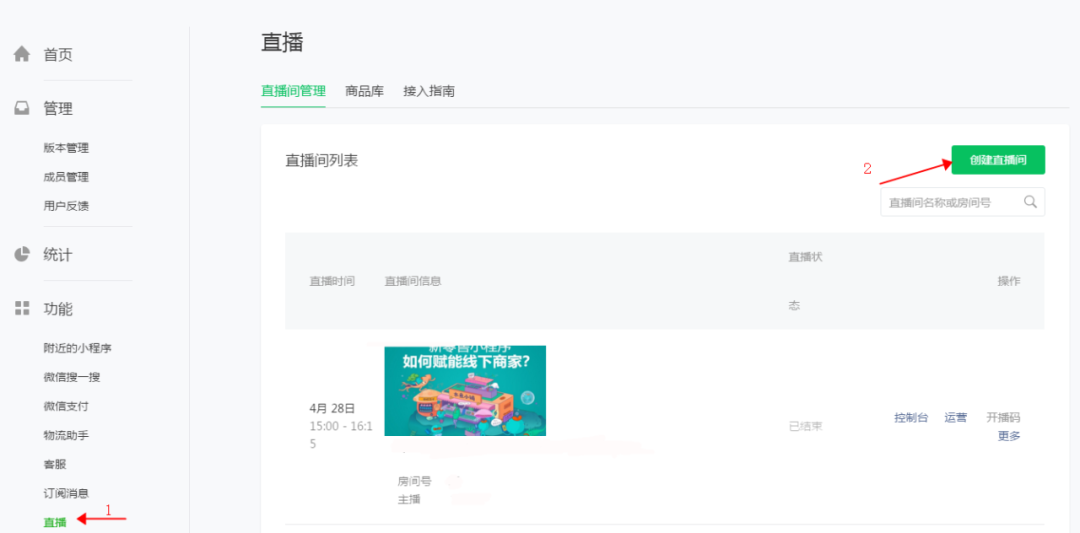Viewport: 1080px width, 533px height.
Task: Click the home icon beside 首页
Action: click(x=21, y=54)
